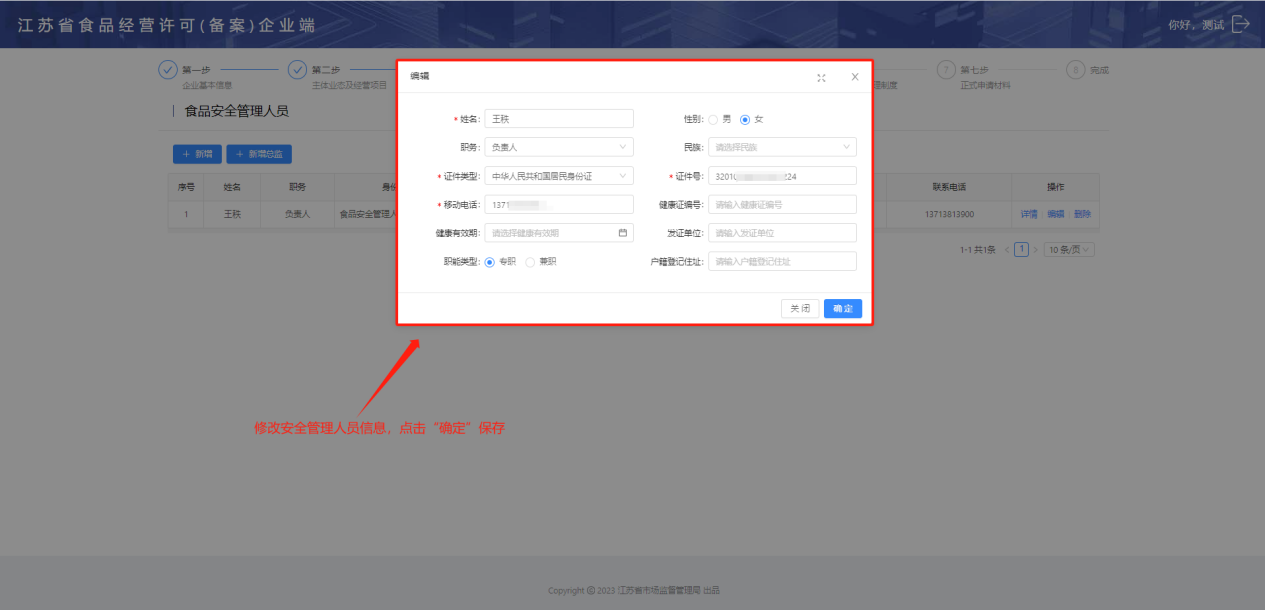This screenshot has height=610, width=1265.
Task: Close the 编辑 dialog with the X icon
Action: 855,77
